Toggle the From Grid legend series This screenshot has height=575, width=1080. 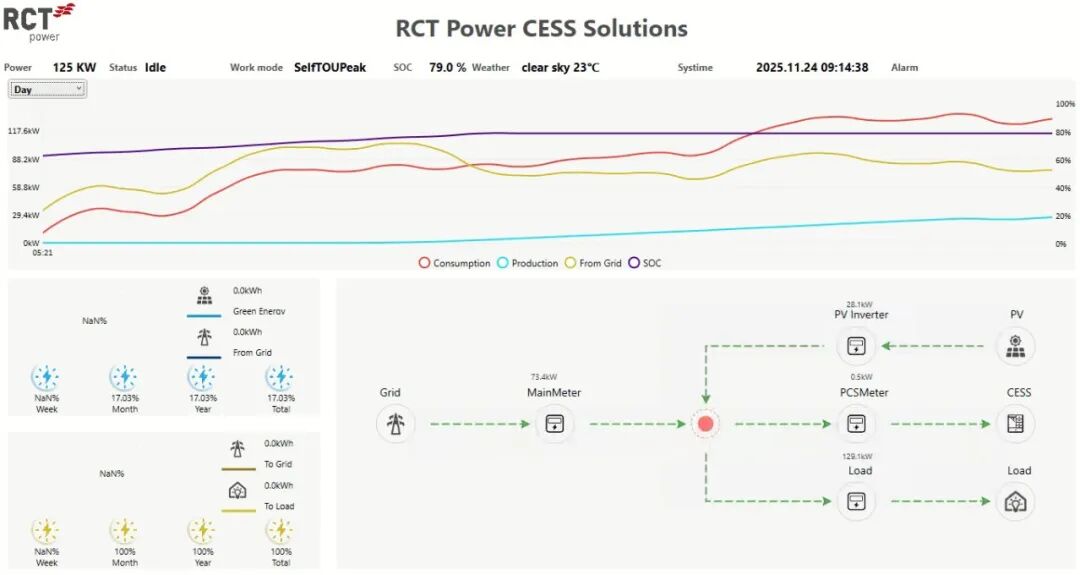pyautogui.click(x=593, y=263)
